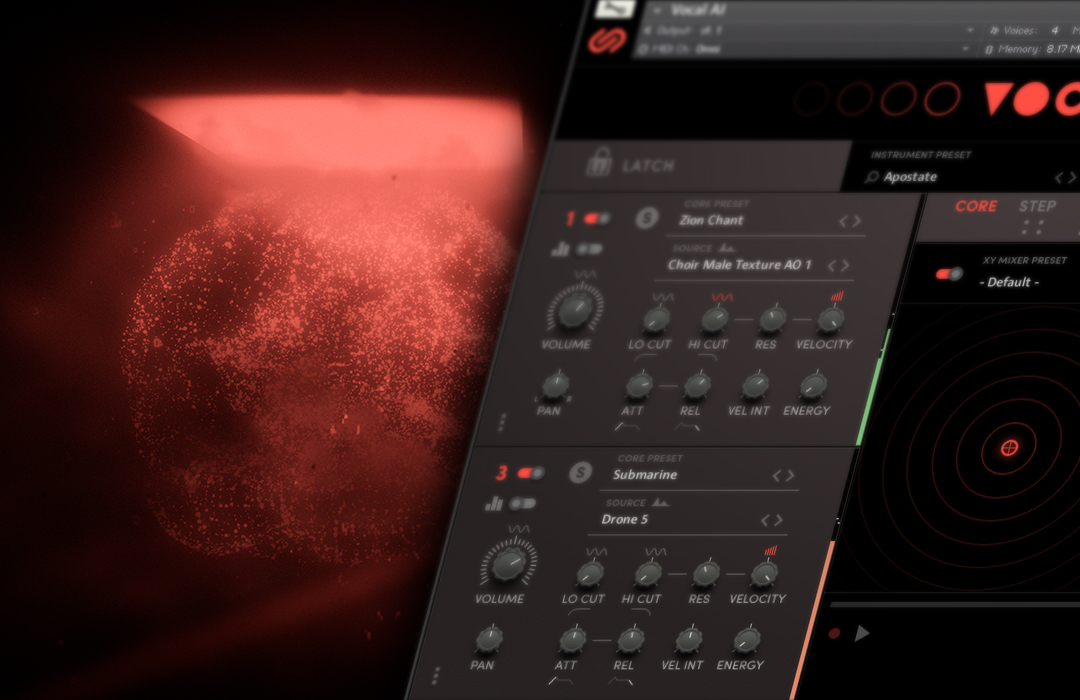Click the bars icon under layer 1
1080x700 pixels.
[x=560, y=250]
